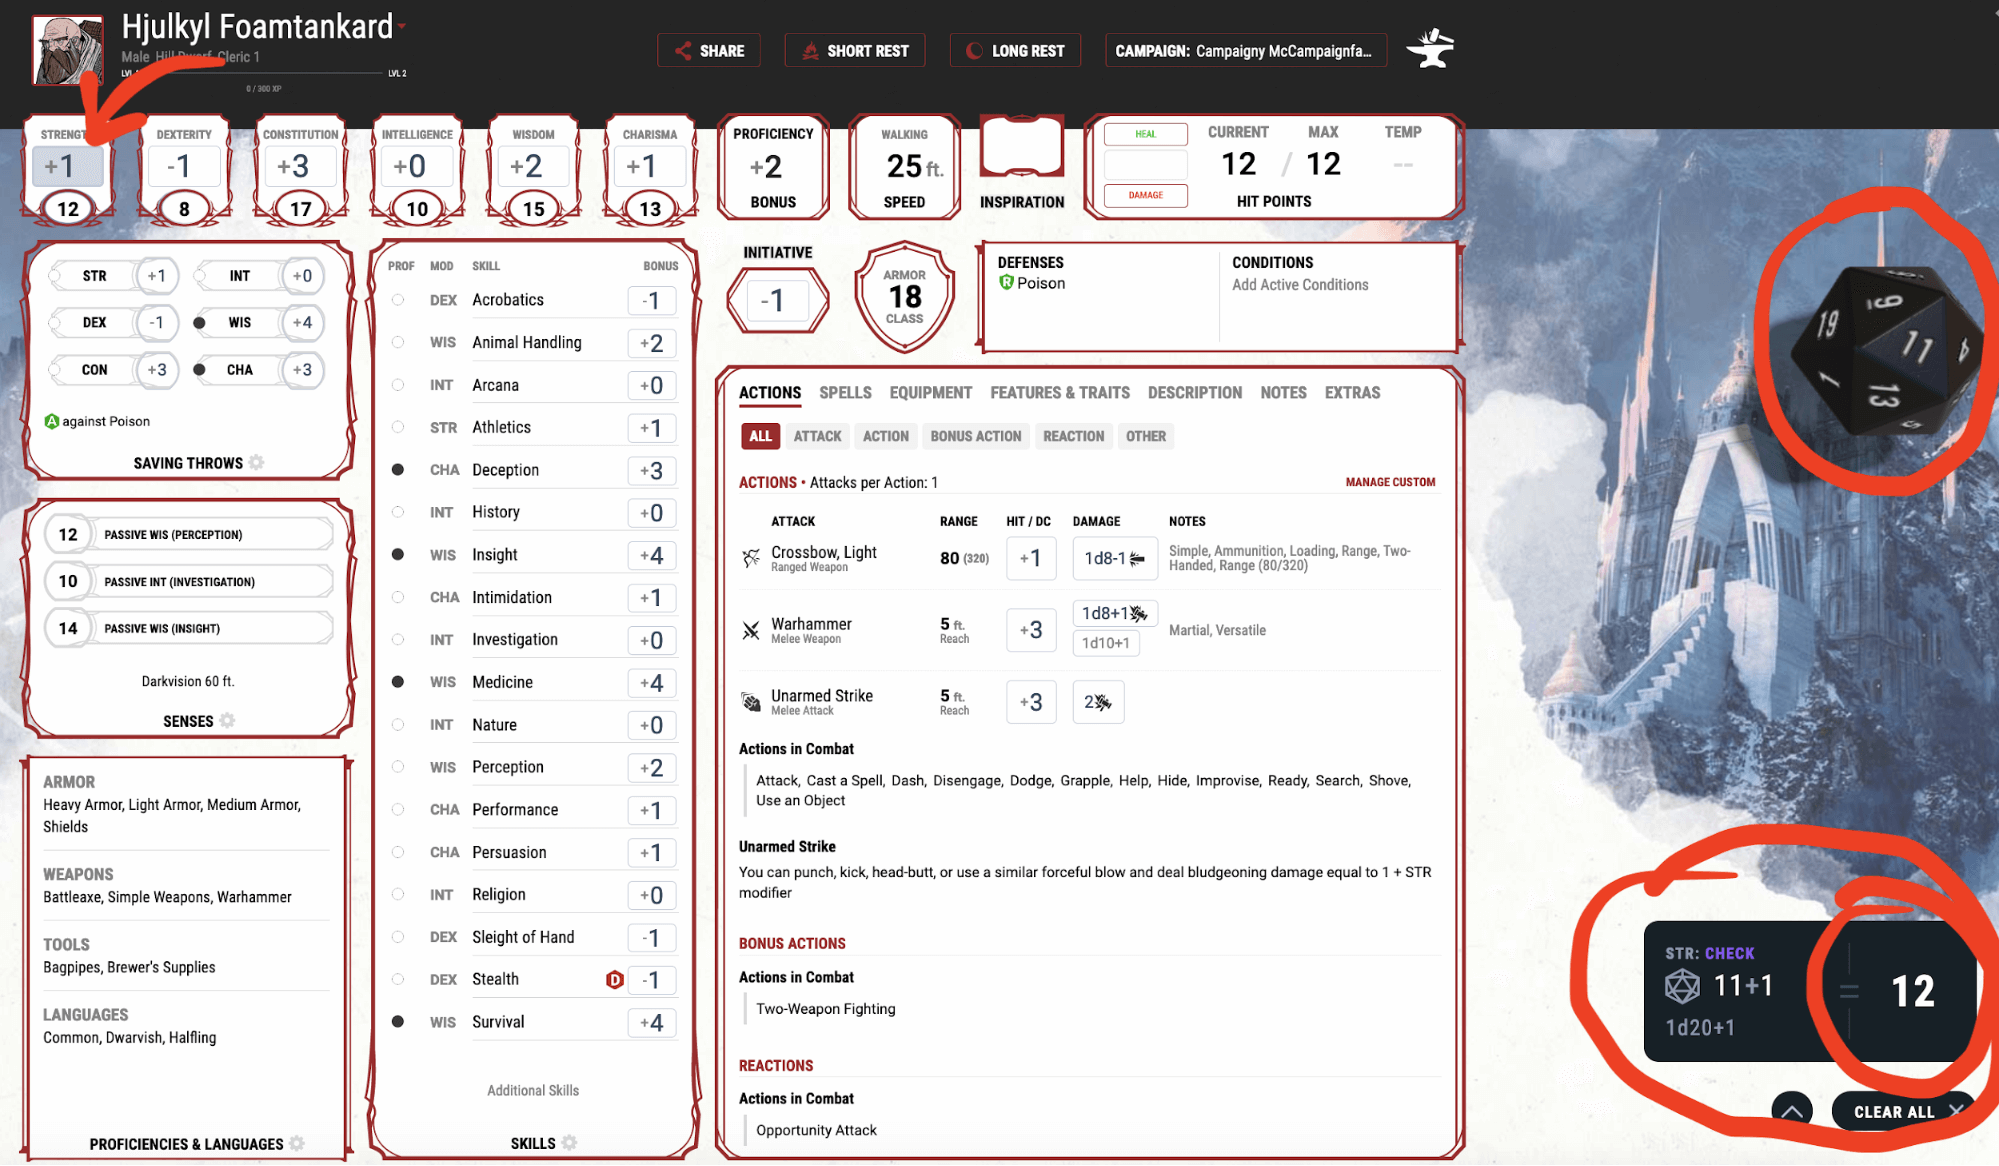
Task: Click Add Active Conditions link
Action: click(1299, 285)
